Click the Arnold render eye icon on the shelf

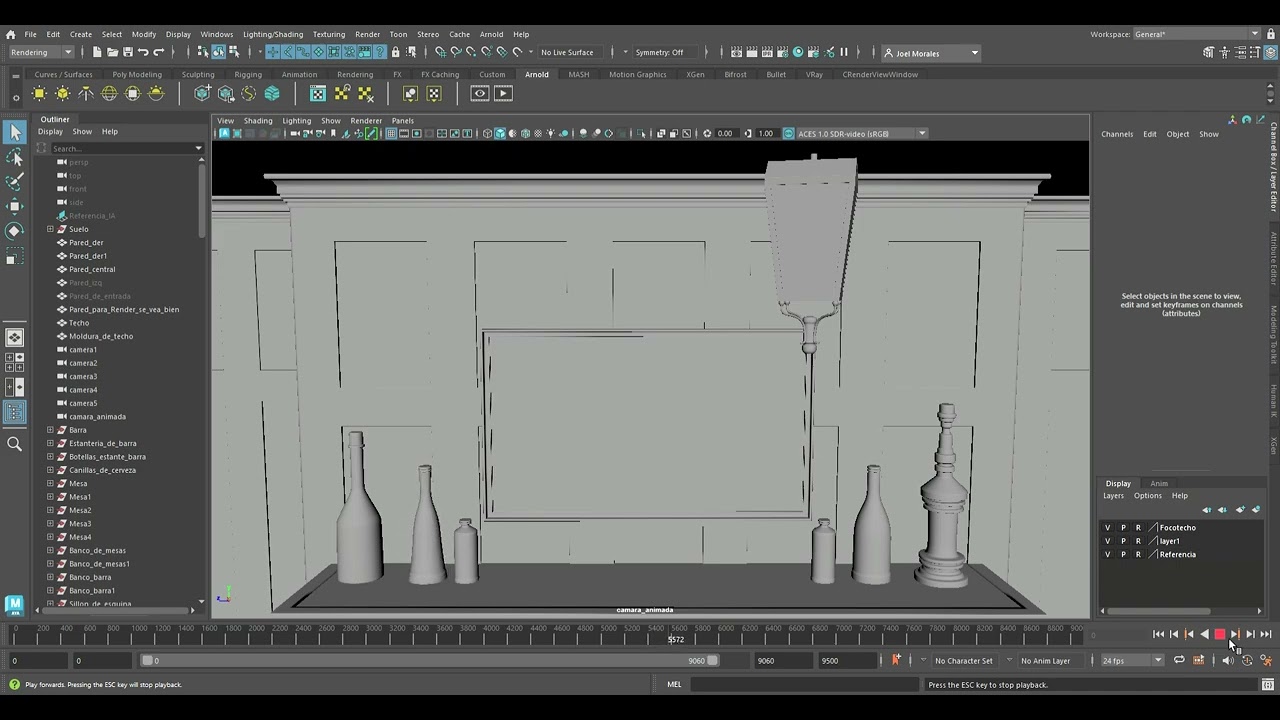(480, 93)
